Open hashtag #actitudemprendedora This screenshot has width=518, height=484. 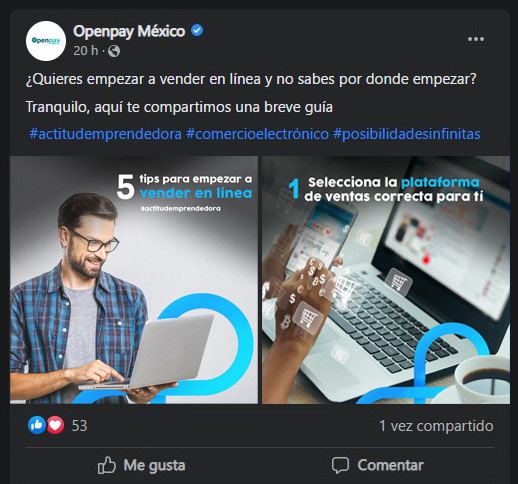coord(105,134)
